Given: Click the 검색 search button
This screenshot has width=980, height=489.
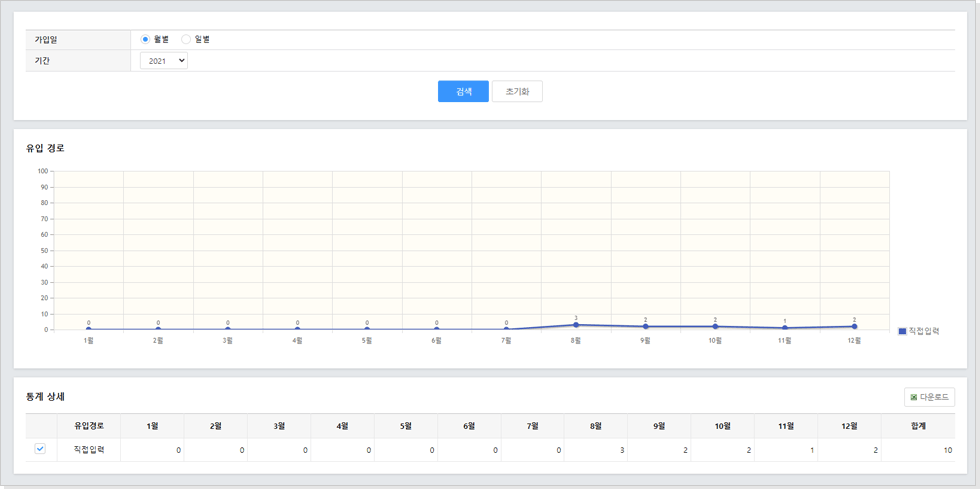Looking at the screenshot, I should [x=463, y=91].
